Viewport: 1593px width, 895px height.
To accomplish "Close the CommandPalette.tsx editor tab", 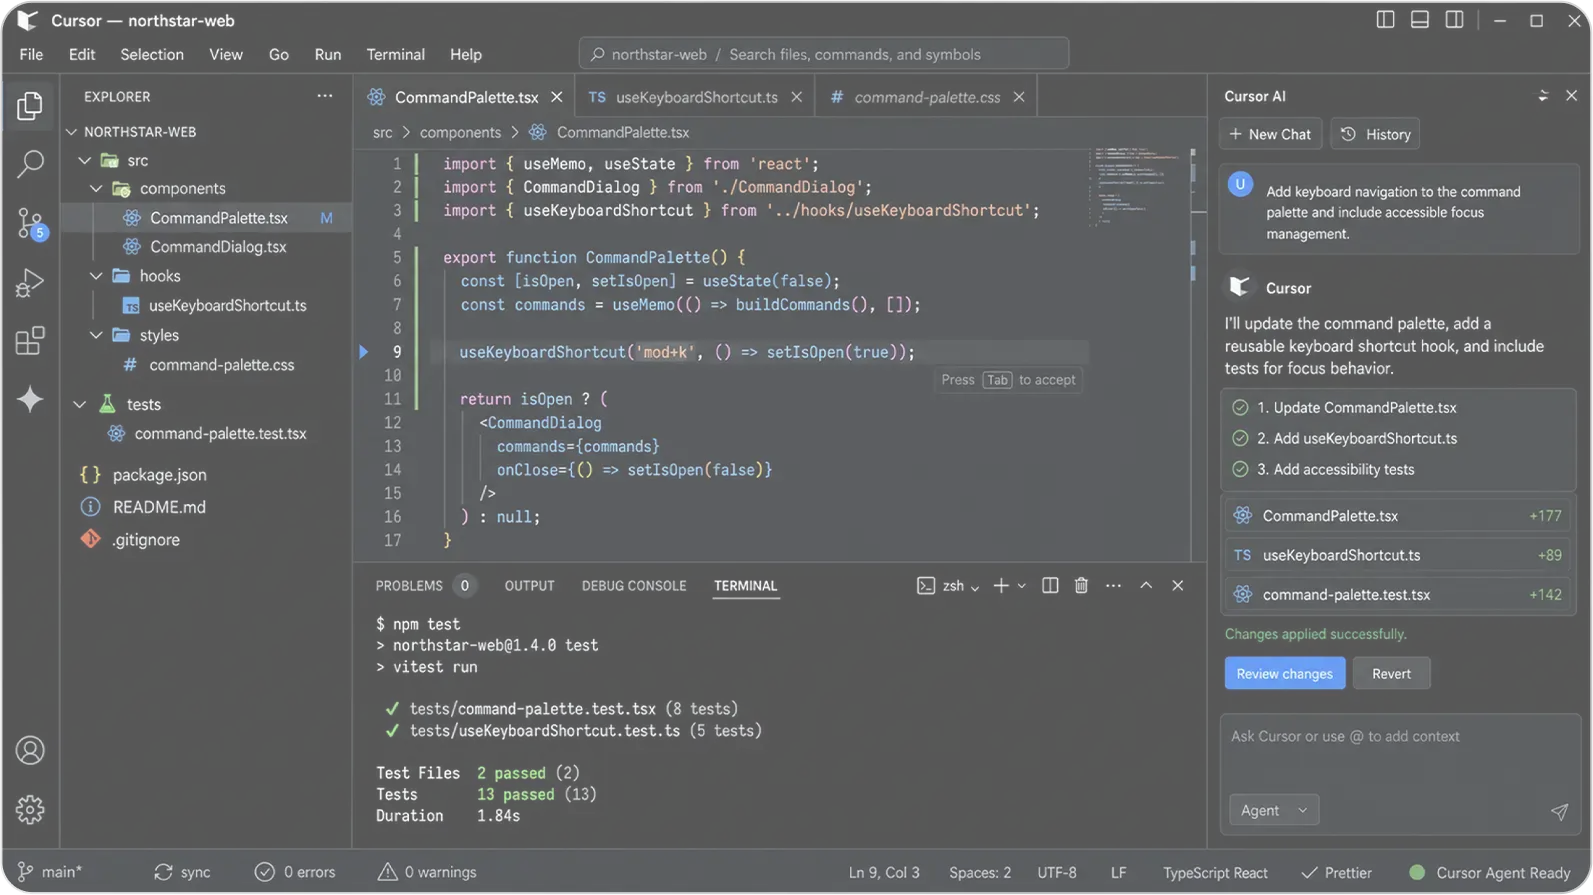I will click(557, 97).
